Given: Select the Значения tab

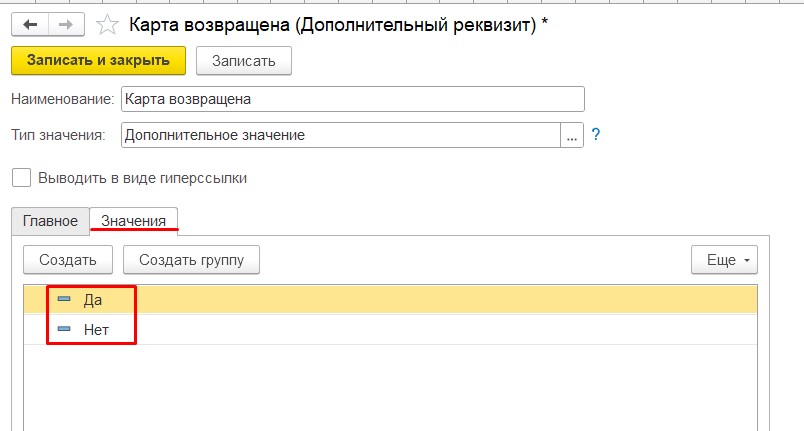Looking at the screenshot, I should coord(134,220).
